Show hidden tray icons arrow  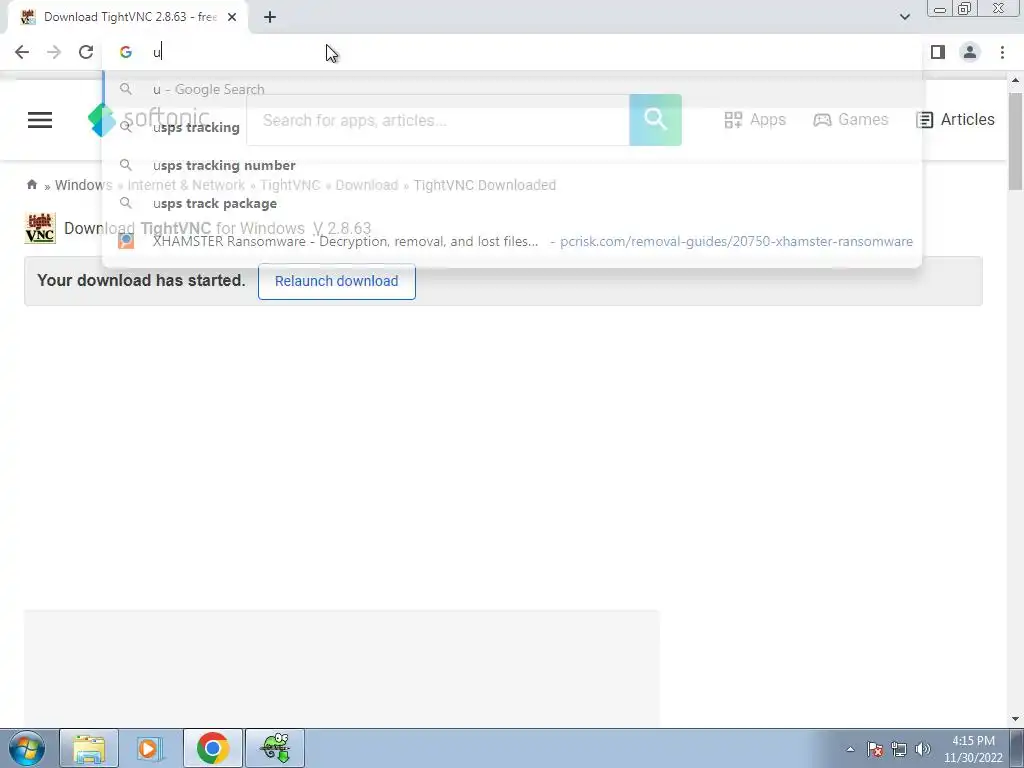850,749
